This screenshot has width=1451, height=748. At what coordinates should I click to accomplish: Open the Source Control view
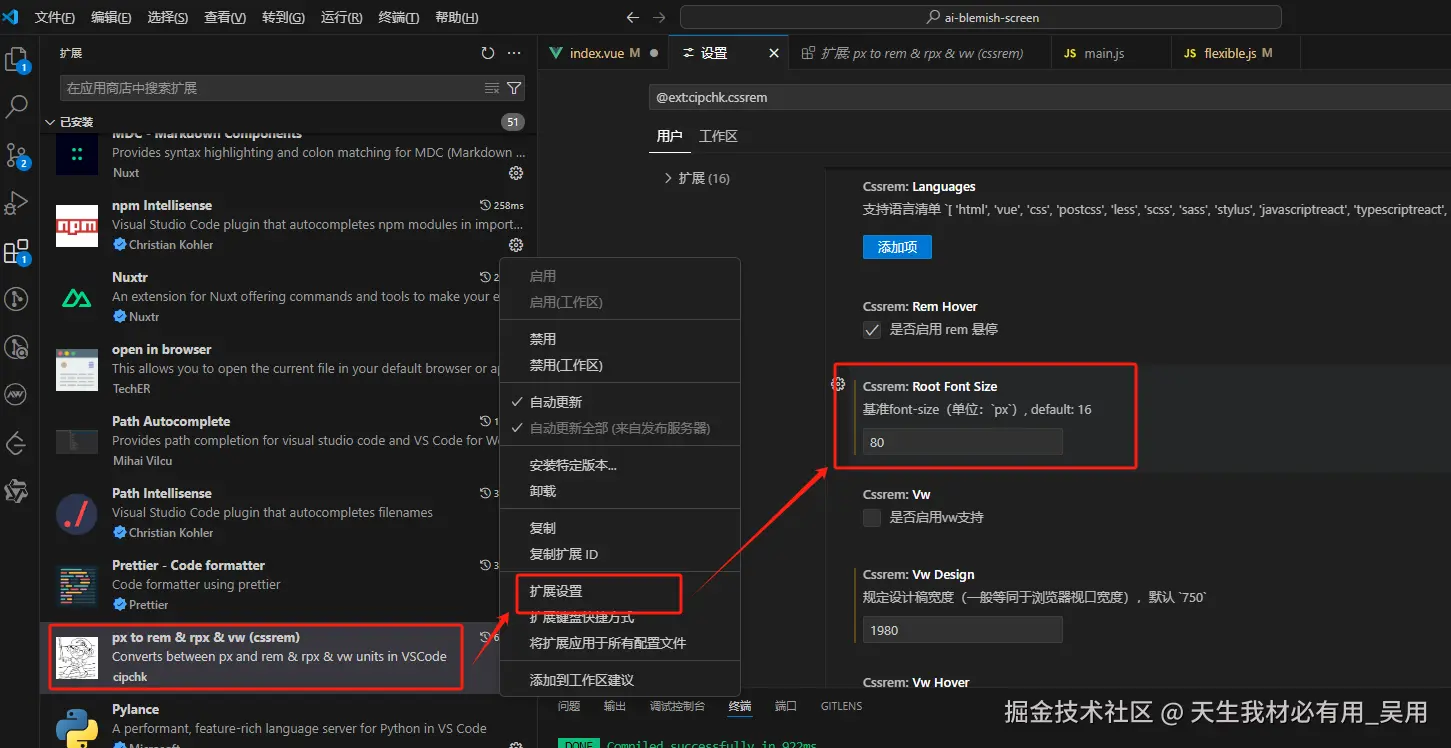click(x=16, y=155)
